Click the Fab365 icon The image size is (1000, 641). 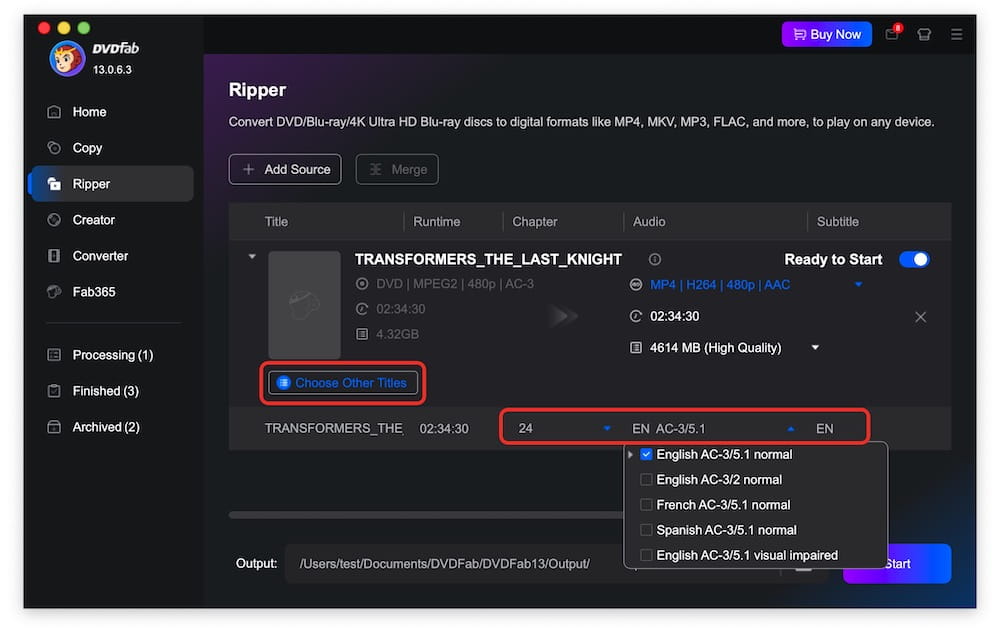coord(54,292)
